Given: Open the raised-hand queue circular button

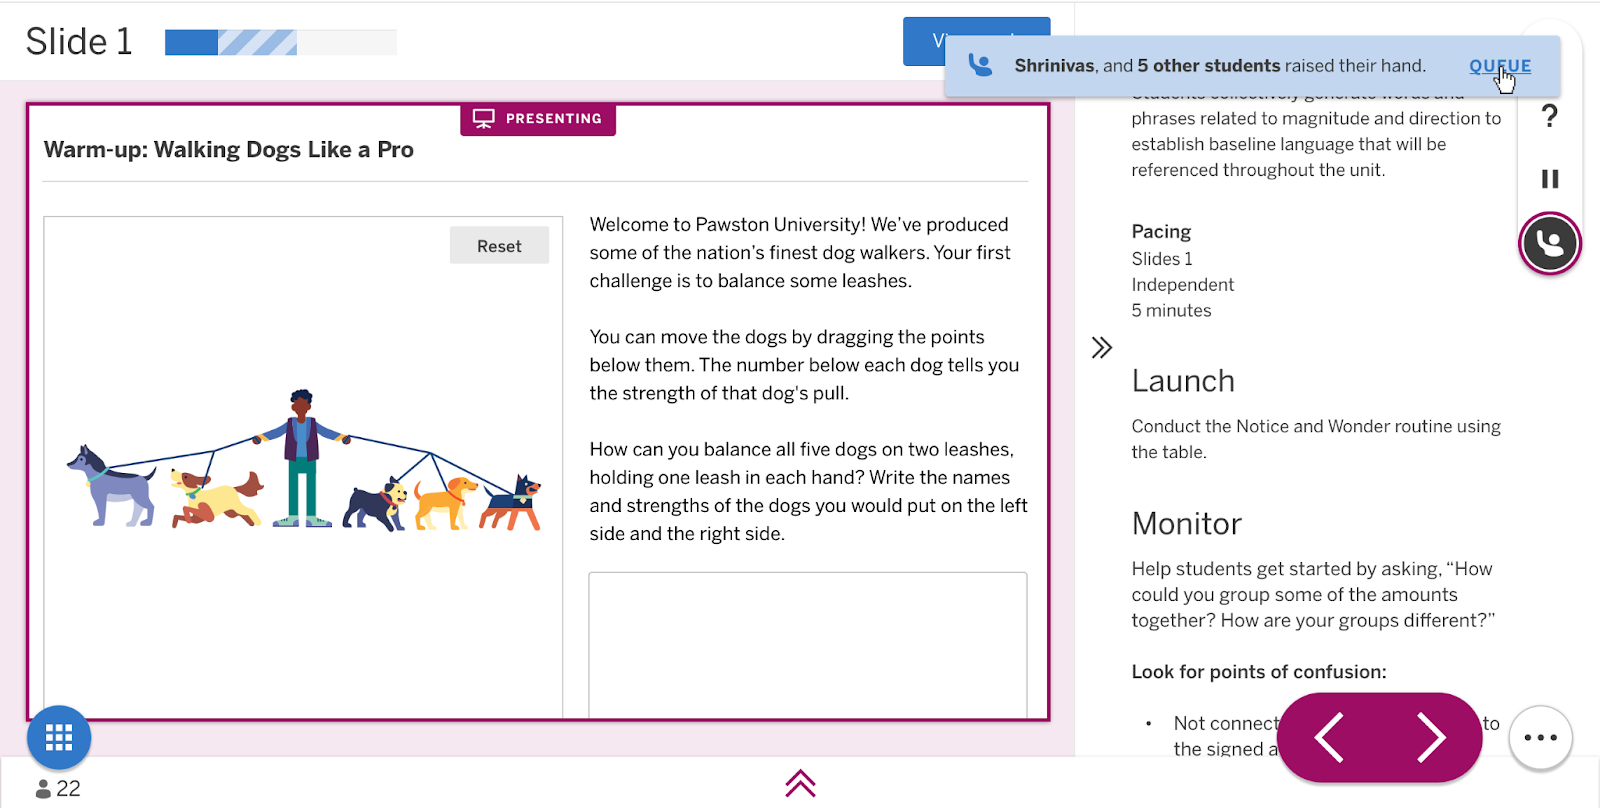Looking at the screenshot, I should point(1550,243).
